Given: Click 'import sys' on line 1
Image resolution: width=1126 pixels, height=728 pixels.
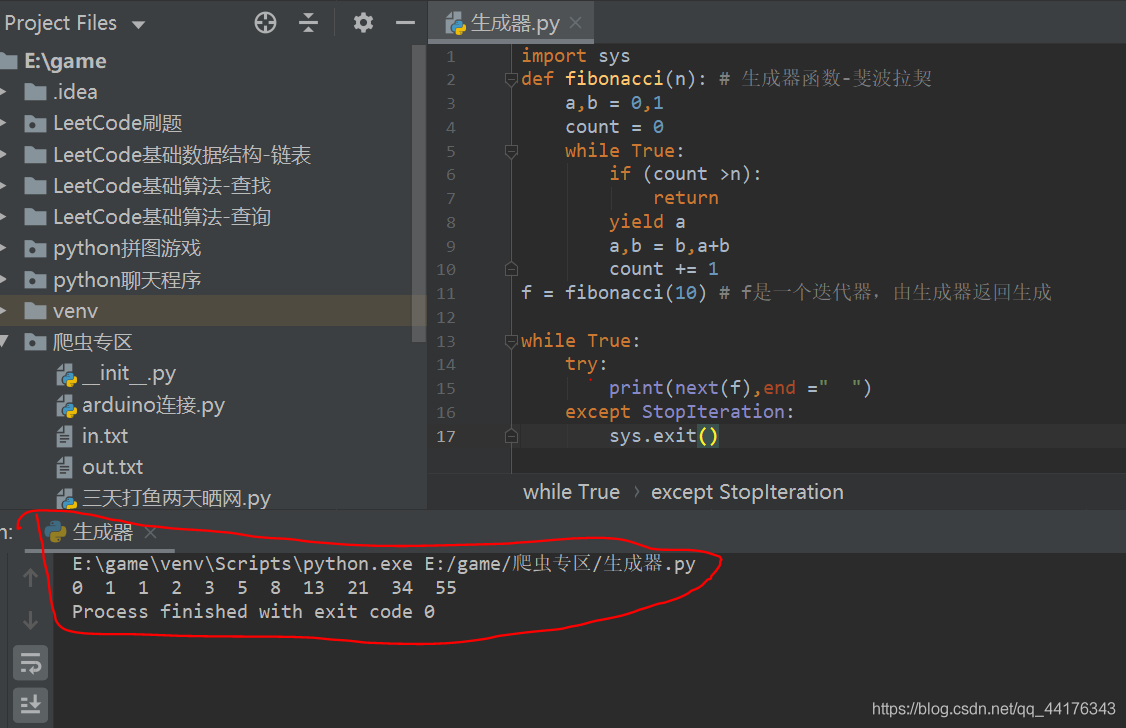Looking at the screenshot, I should [x=575, y=56].
